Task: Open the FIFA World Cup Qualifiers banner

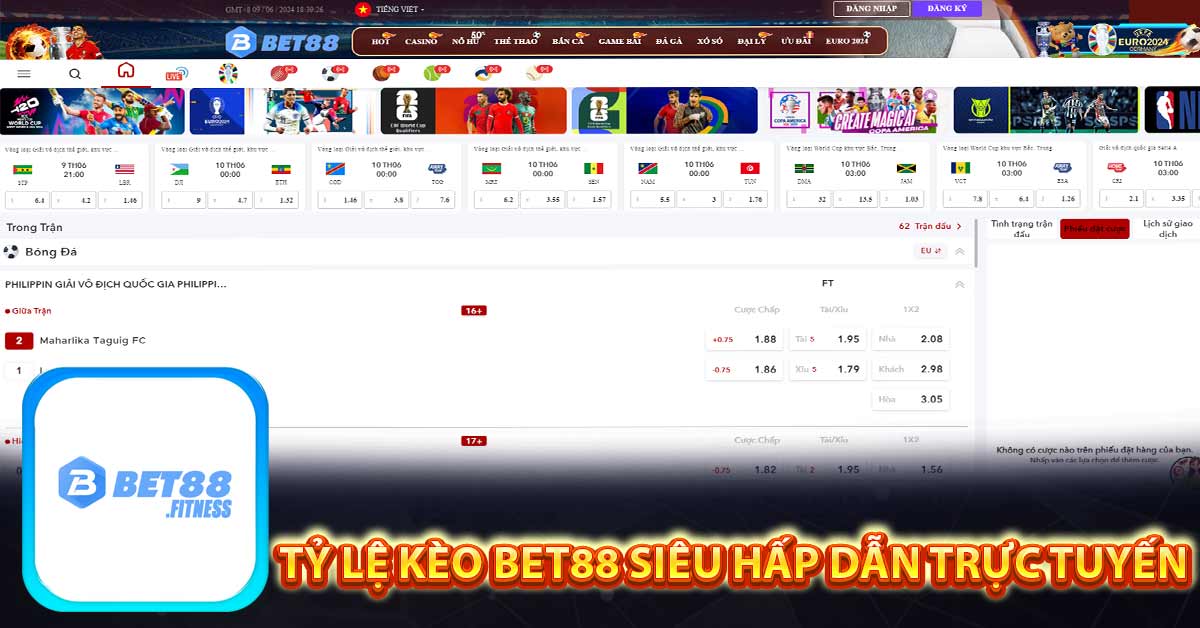Action: coord(473,111)
